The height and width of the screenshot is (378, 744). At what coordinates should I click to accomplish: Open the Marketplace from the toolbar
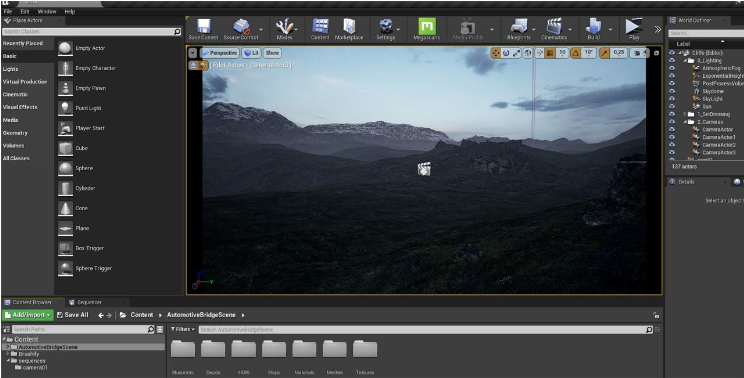[x=349, y=27]
